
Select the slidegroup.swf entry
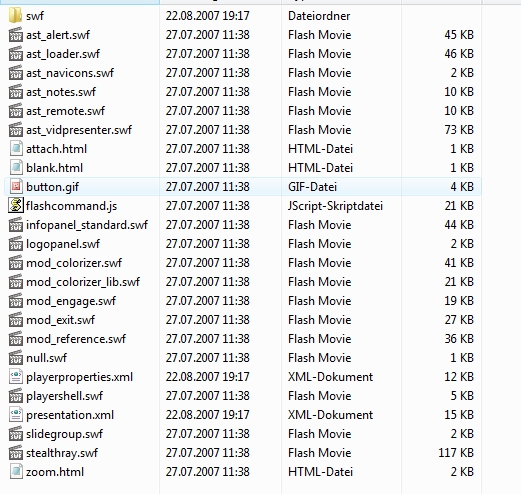[65, 434]
